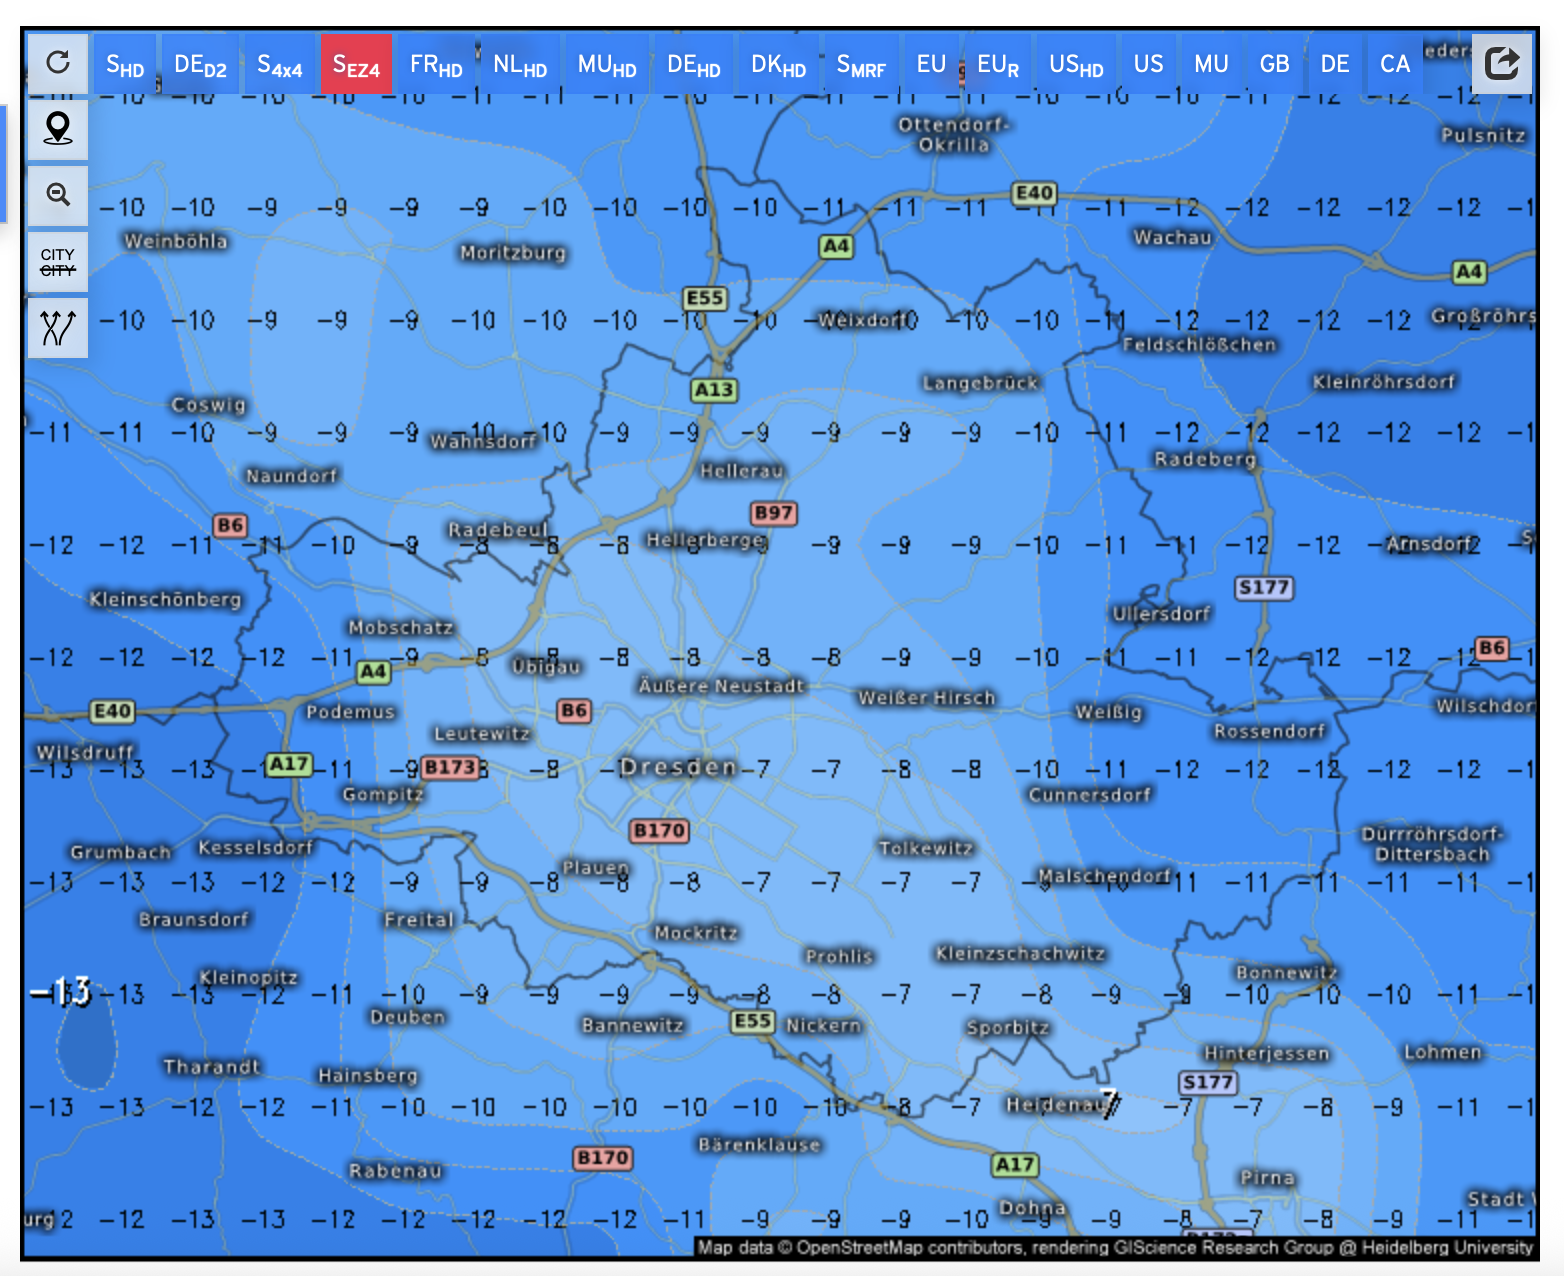Click the Dresden label on the map
The image size is (1564, 1276).
[x=677, y=767]
